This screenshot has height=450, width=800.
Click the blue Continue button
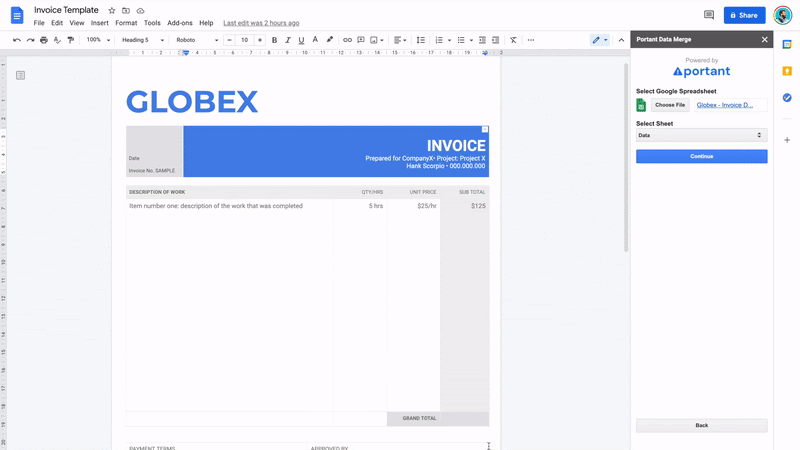pyautogui.click(x=702, y=156)
